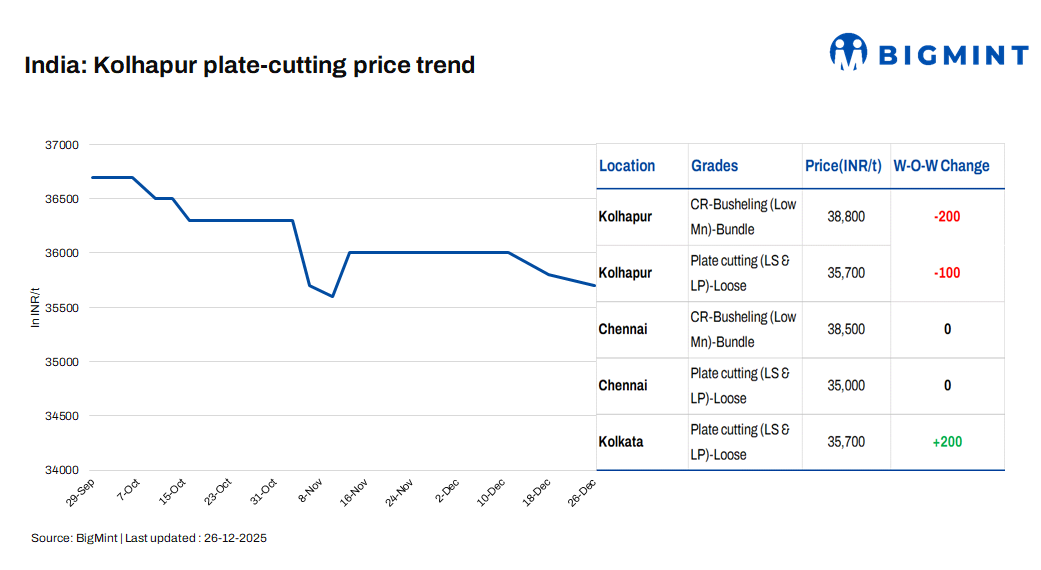
Task: Click the BigMint logo icon
Action: (848, 52)
